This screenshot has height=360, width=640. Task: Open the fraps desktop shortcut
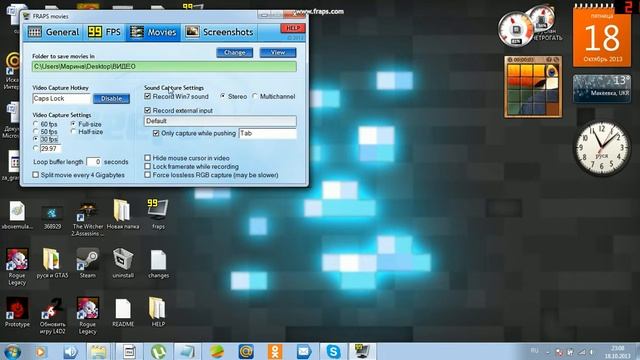click(158, 214)
